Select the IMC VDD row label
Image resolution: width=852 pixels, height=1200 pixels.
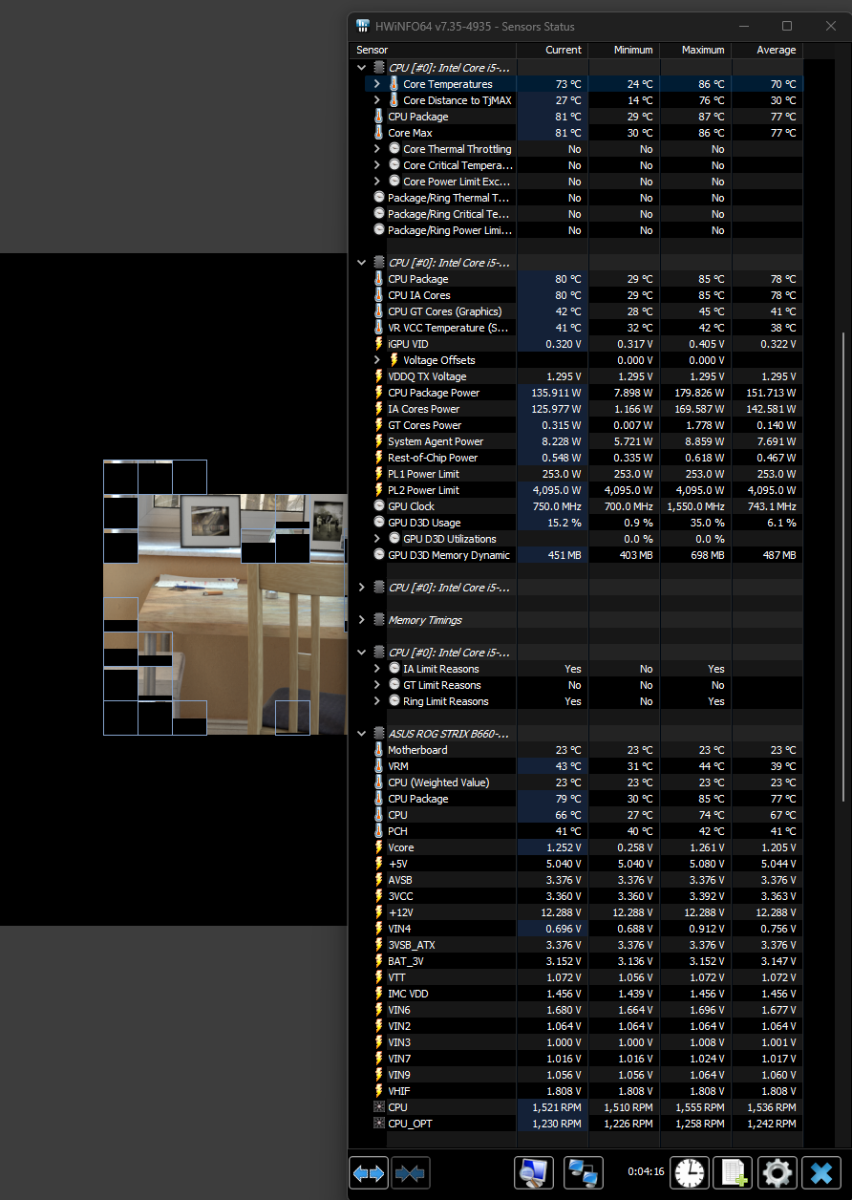tap(408, 993)
